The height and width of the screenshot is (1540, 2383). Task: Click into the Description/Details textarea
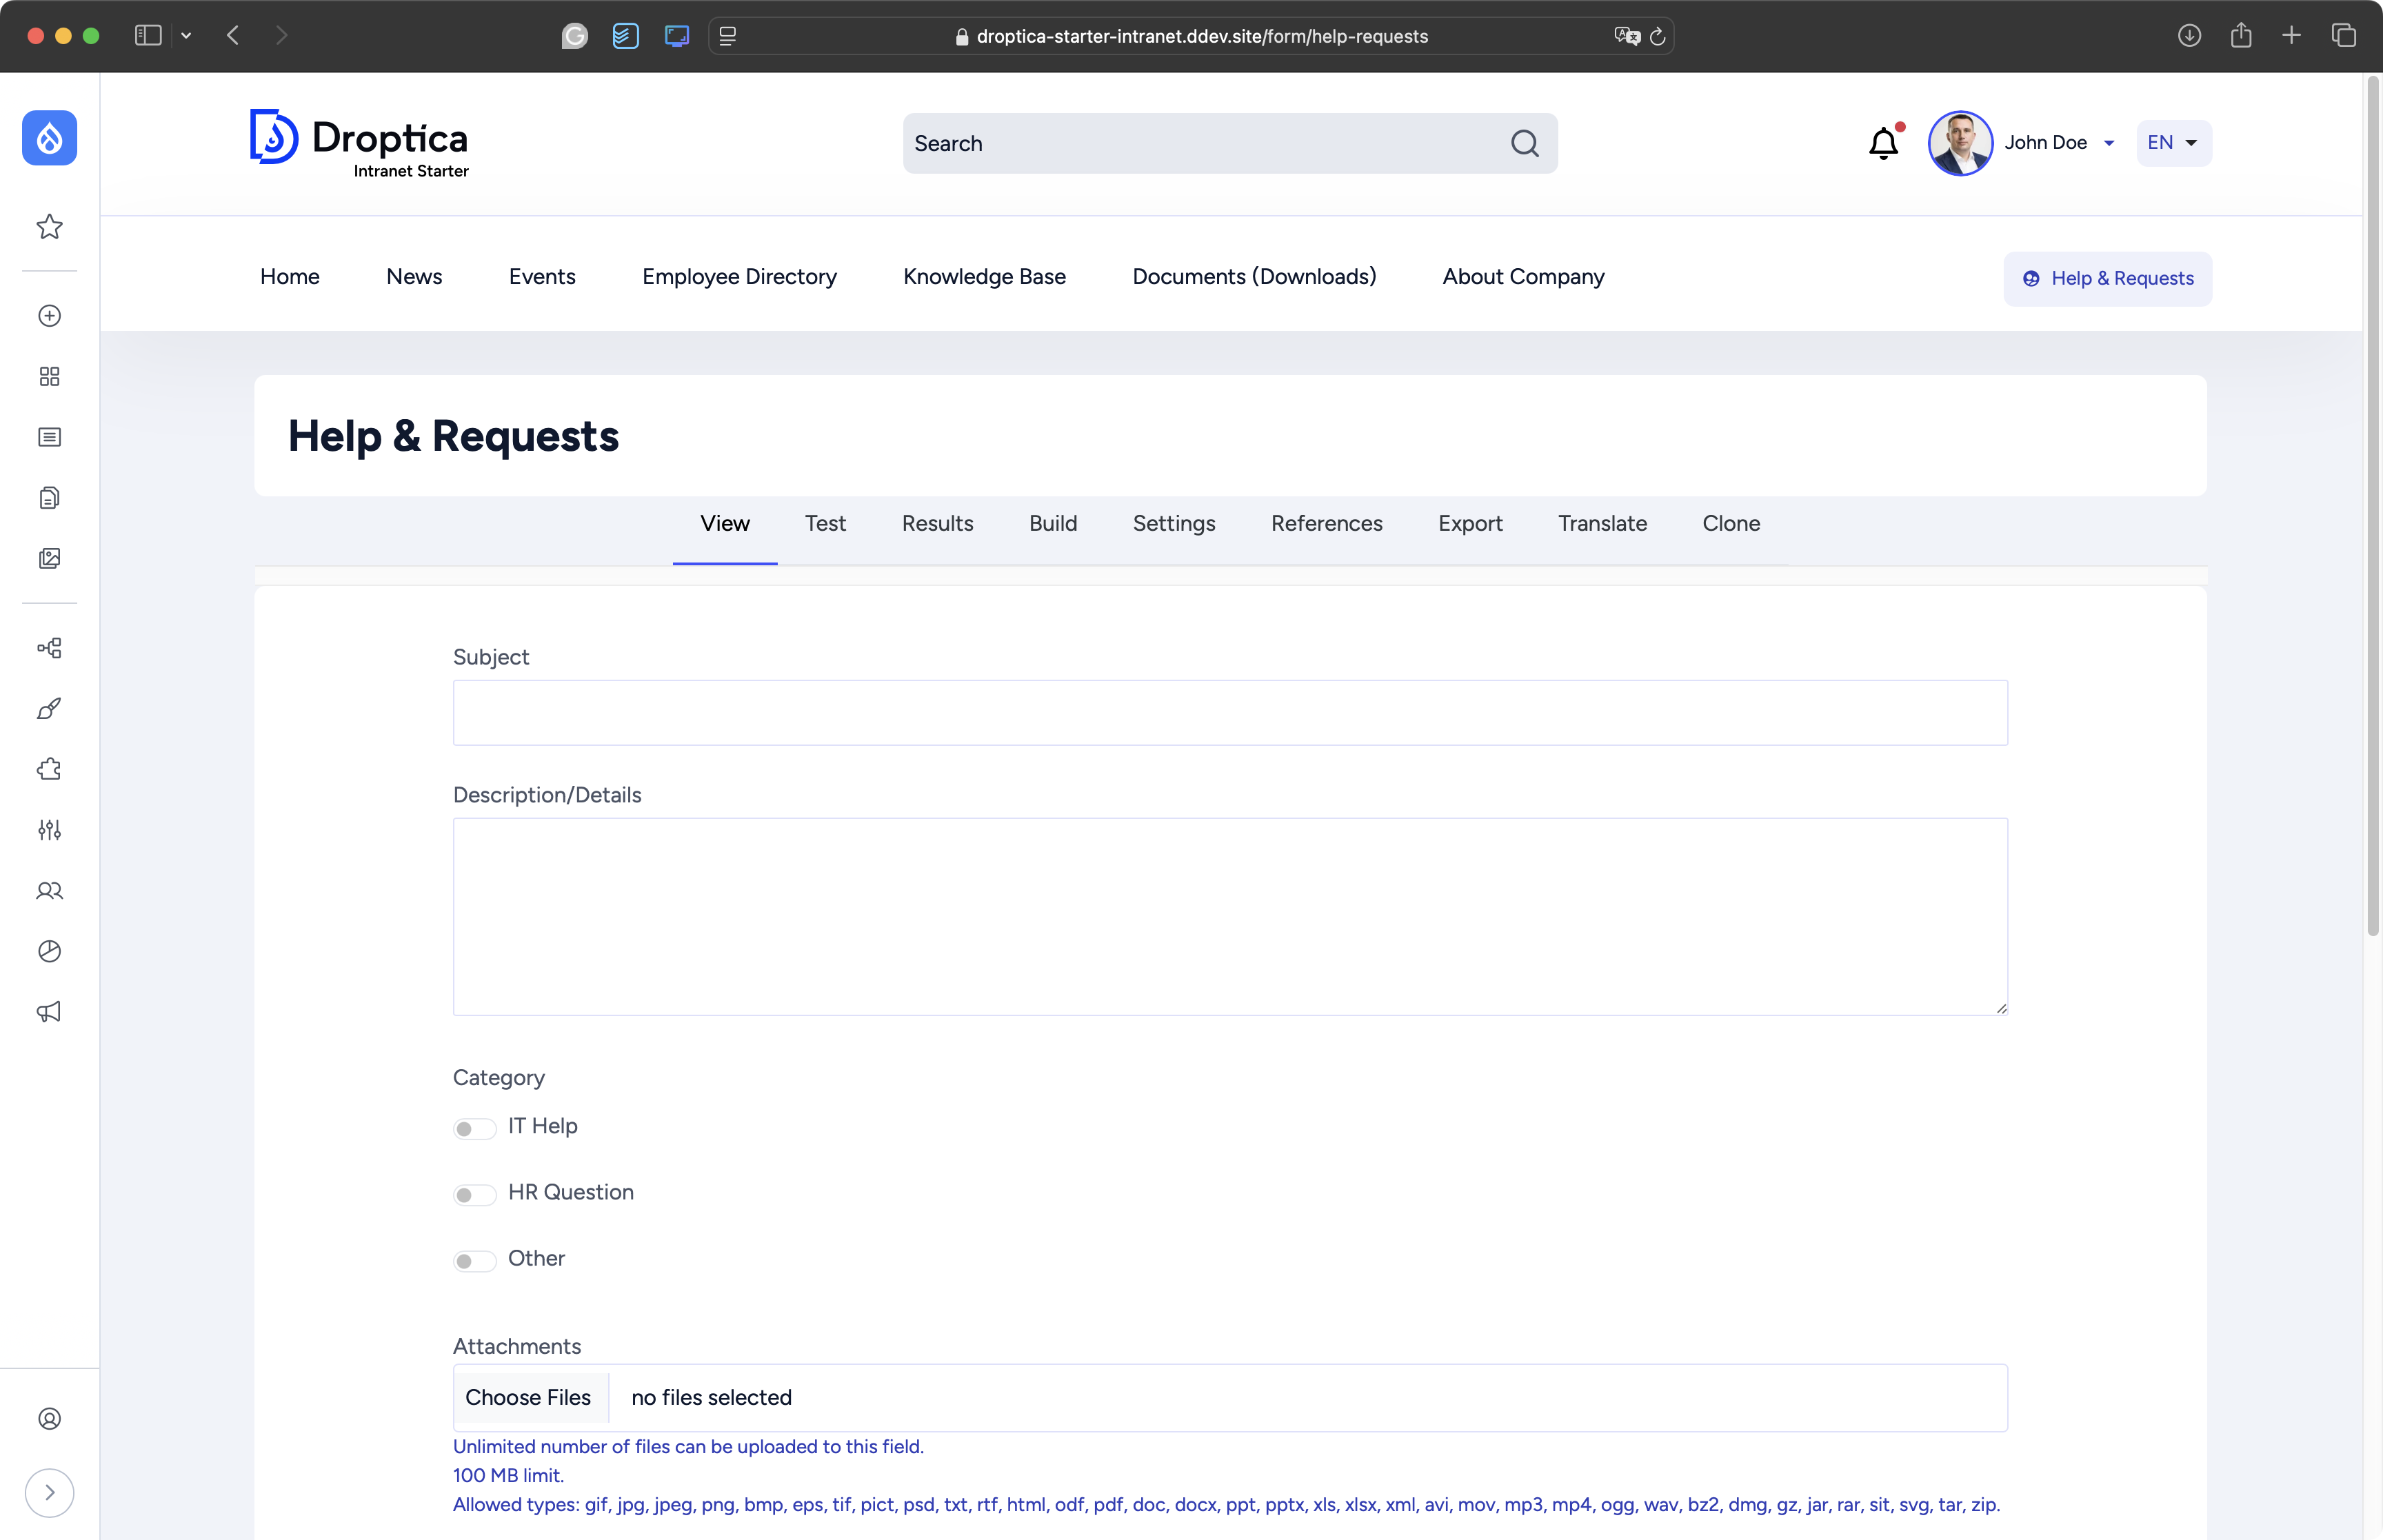point(1230,917)
